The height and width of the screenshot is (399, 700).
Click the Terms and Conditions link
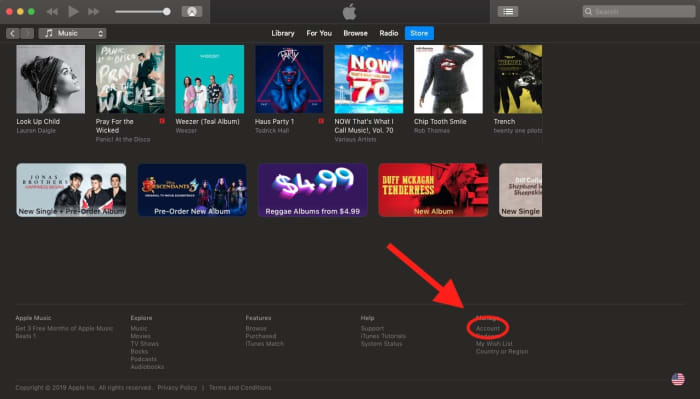(x=240, y=387)
